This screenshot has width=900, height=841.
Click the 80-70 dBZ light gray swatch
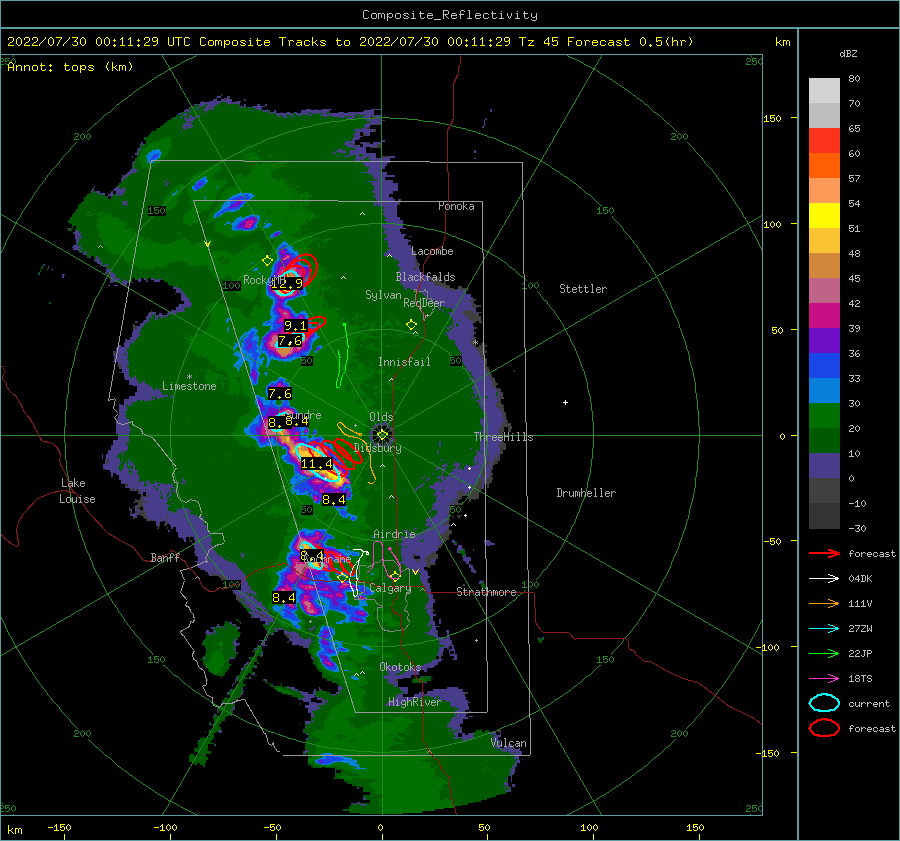click(824, 91)
